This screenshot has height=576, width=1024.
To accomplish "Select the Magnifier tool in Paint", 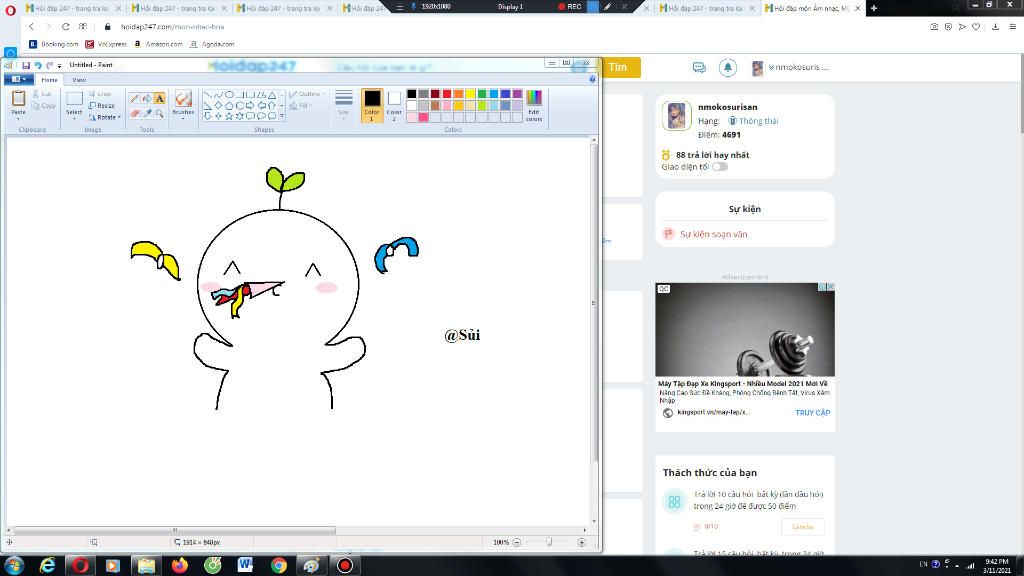I will (x=159, y=113).
